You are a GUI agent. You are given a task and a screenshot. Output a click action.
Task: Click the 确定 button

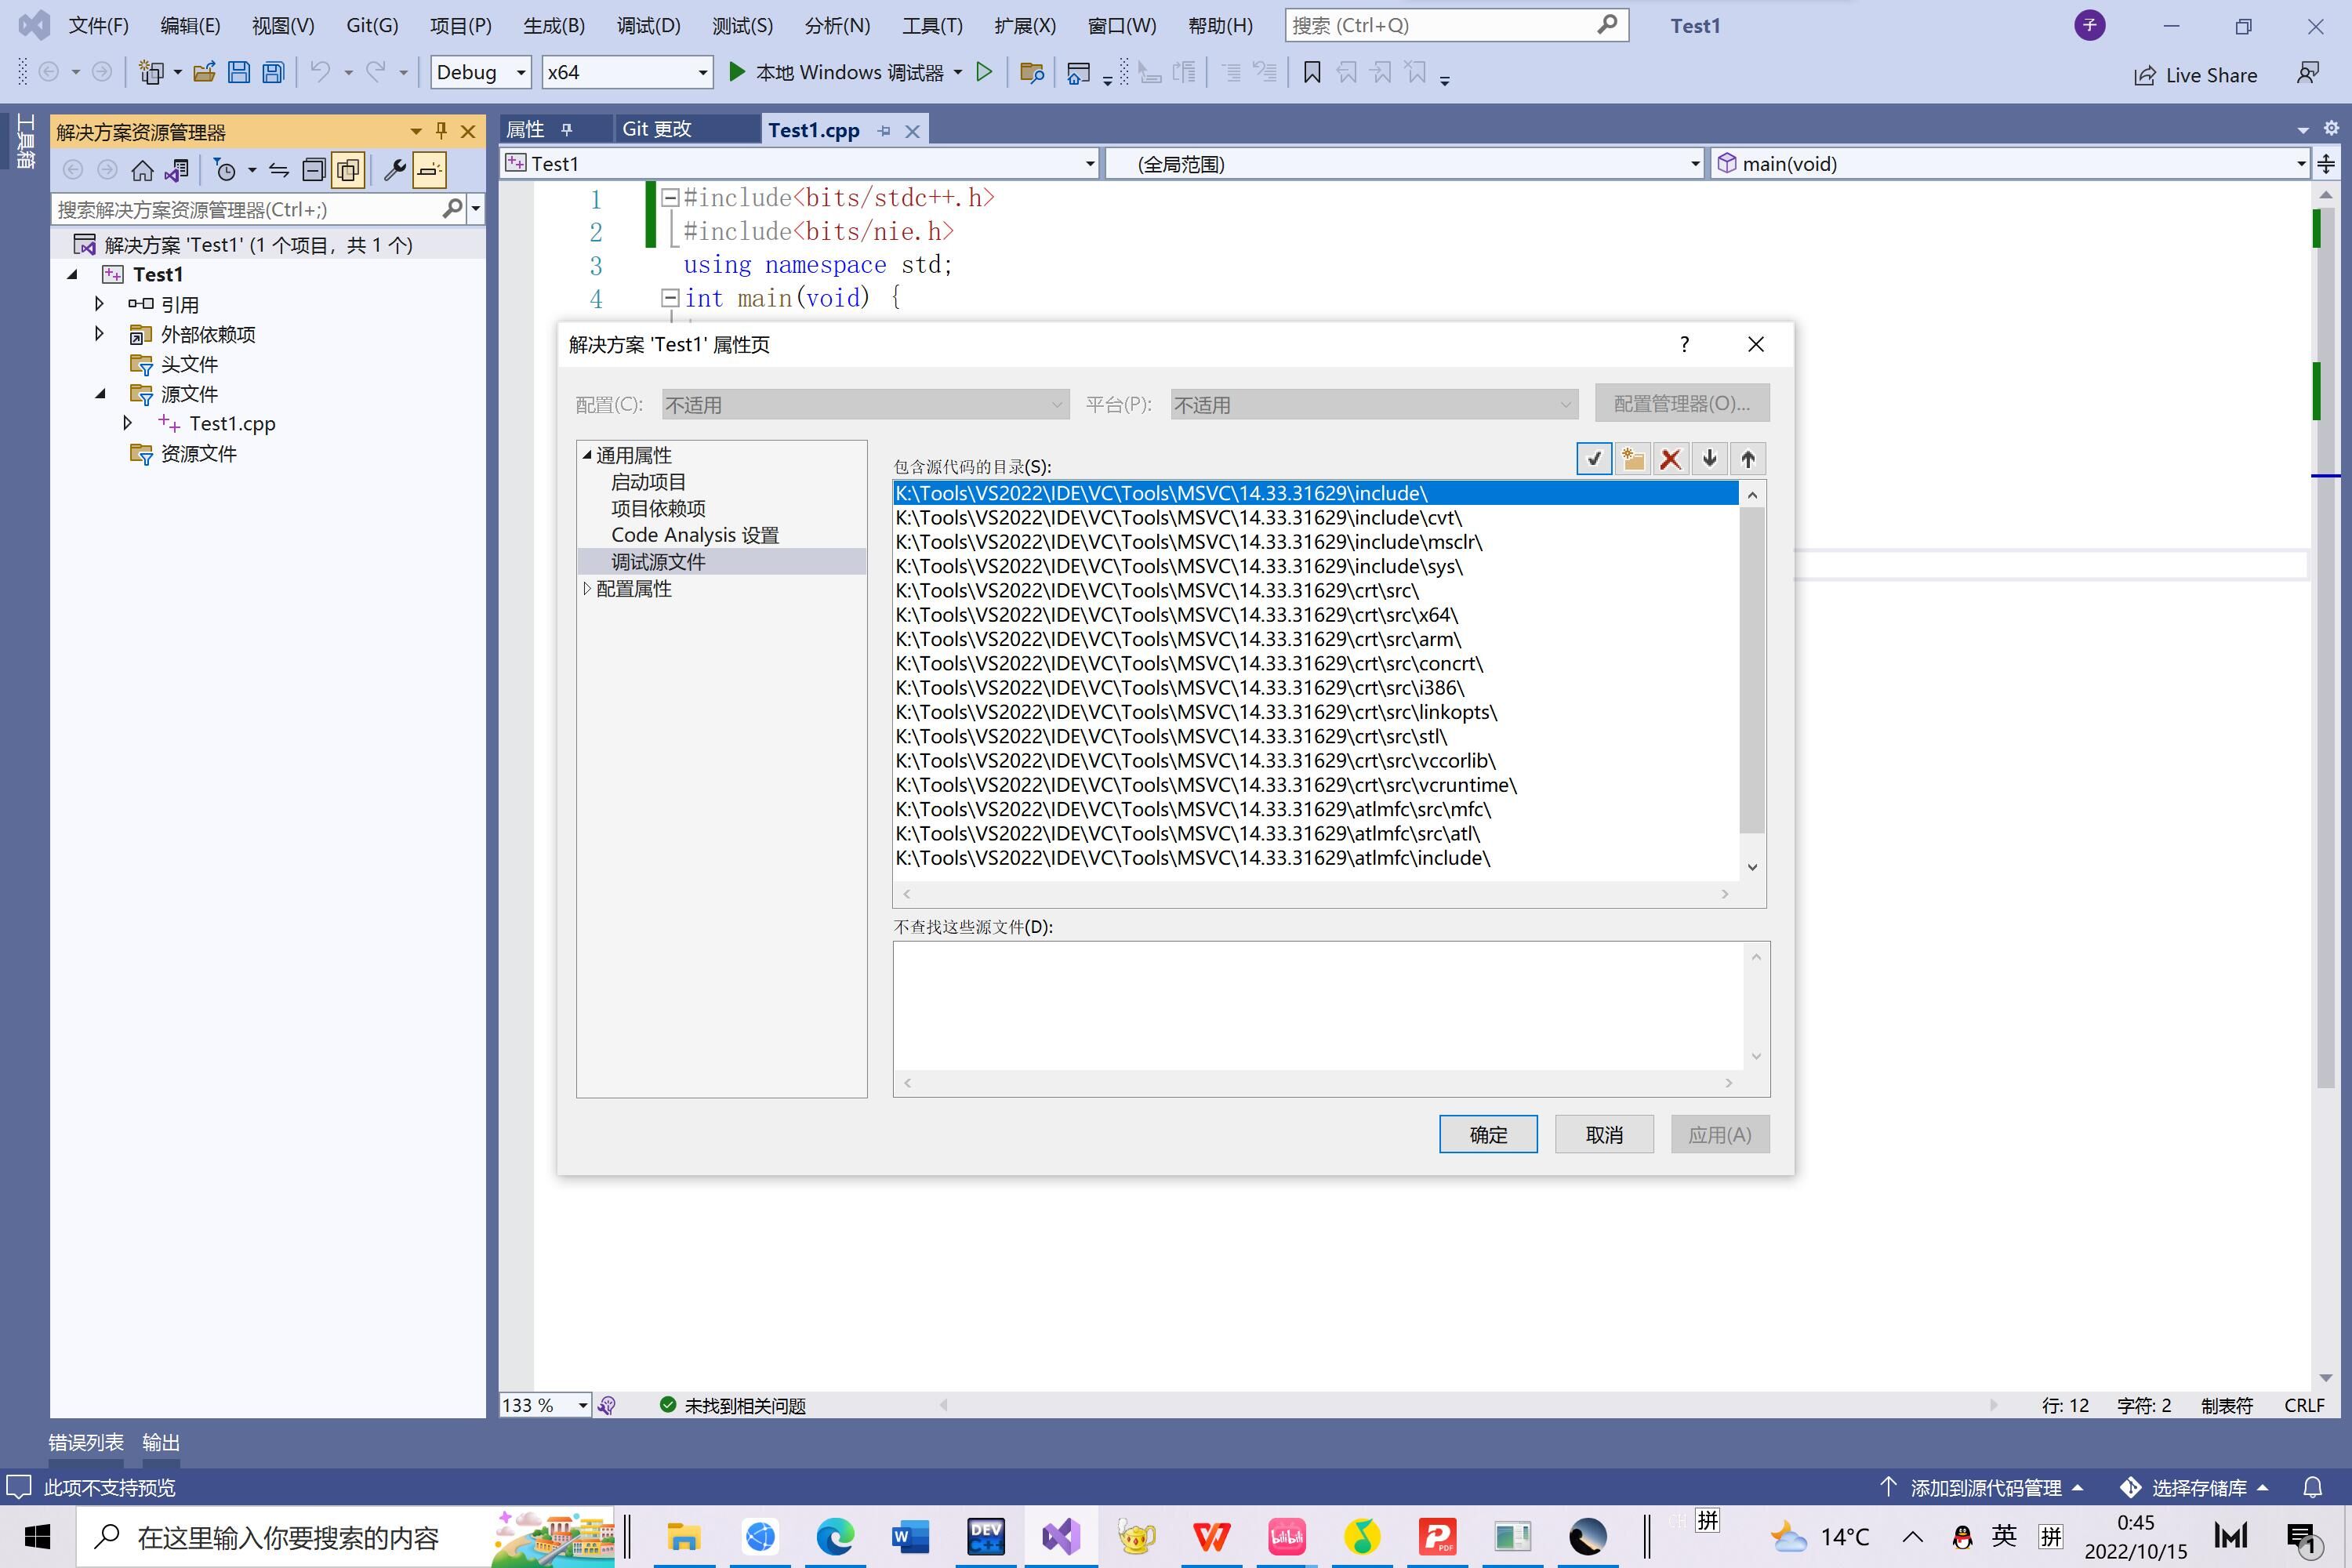tap(1487, 1134)
